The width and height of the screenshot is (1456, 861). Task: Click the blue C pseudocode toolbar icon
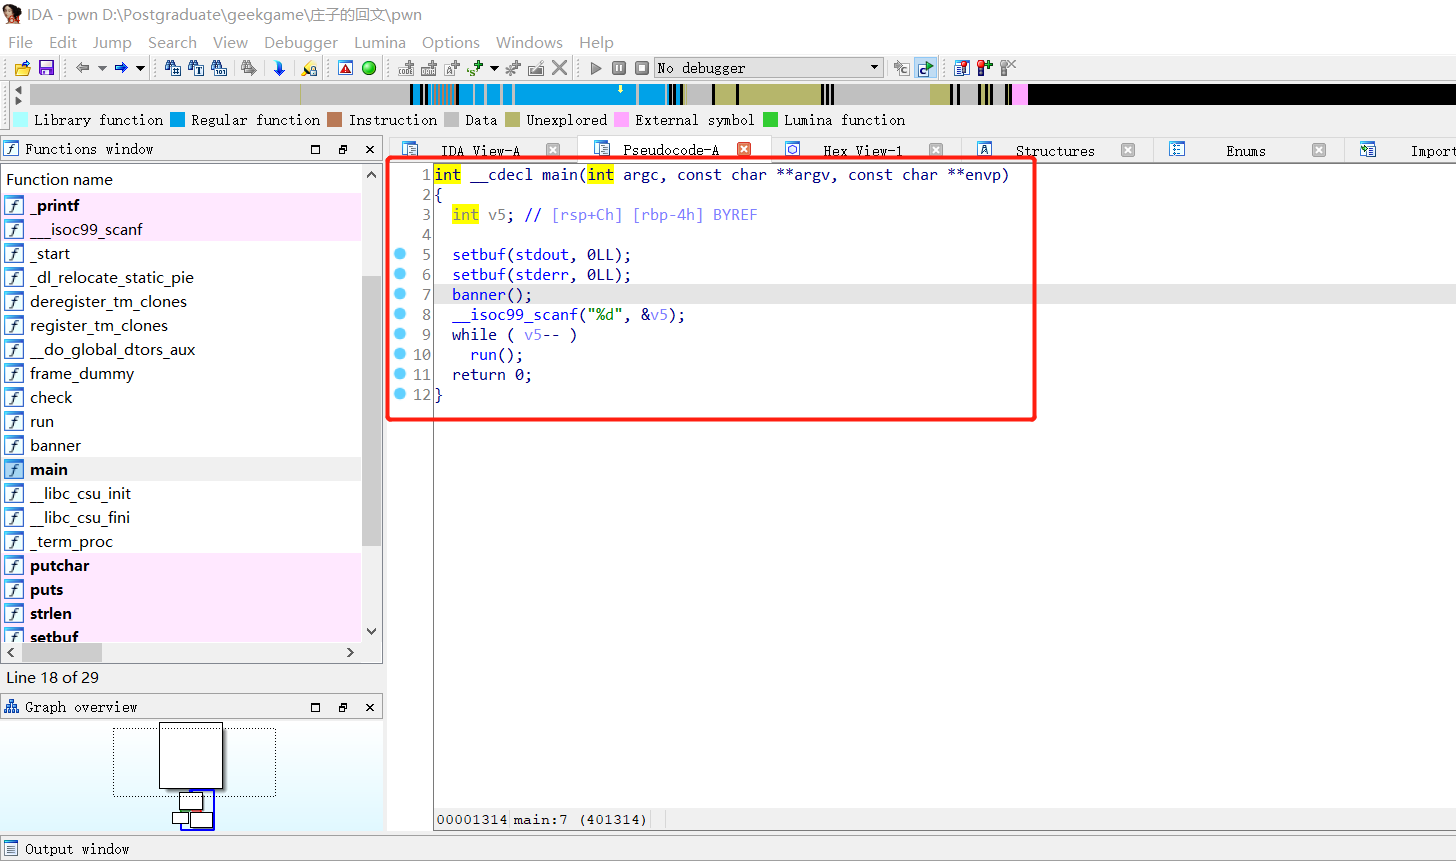point(925,68)
